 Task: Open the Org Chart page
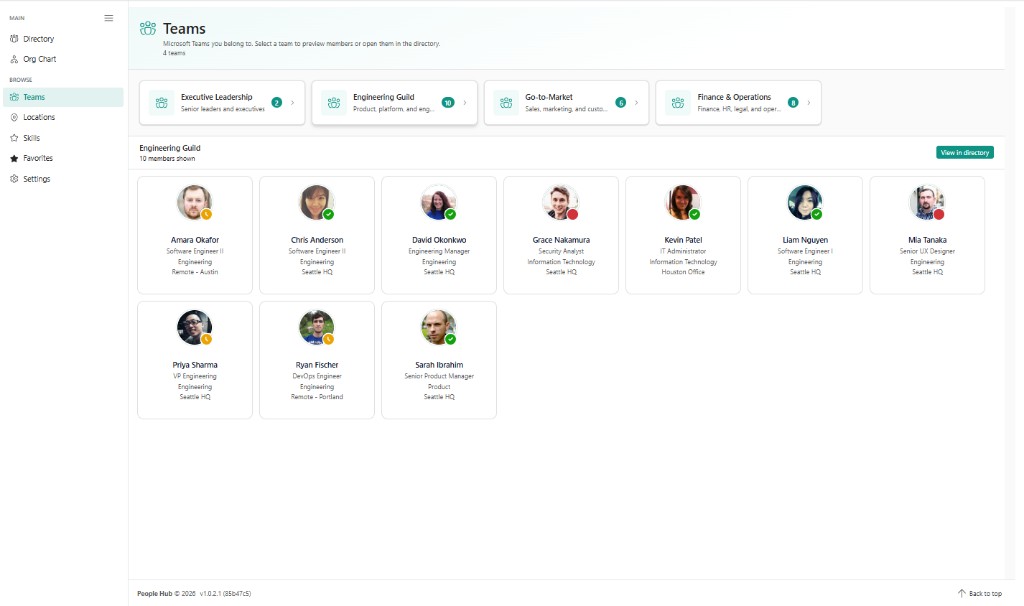[x=63, y=59]
